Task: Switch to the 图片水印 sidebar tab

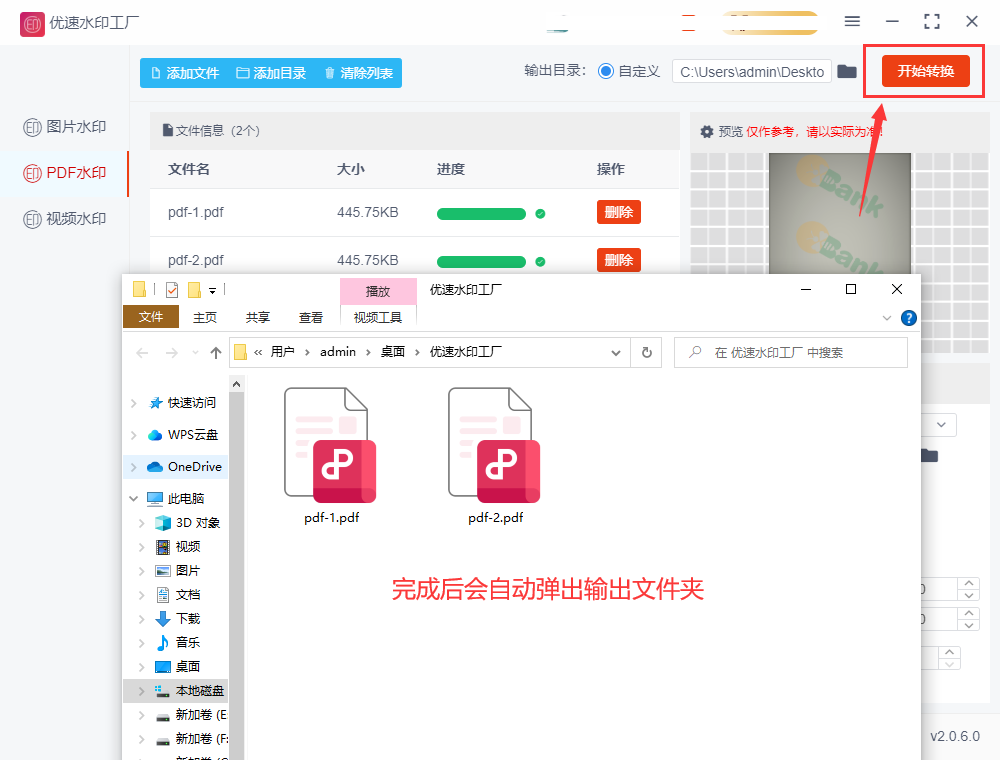Action: coord(64,127)
